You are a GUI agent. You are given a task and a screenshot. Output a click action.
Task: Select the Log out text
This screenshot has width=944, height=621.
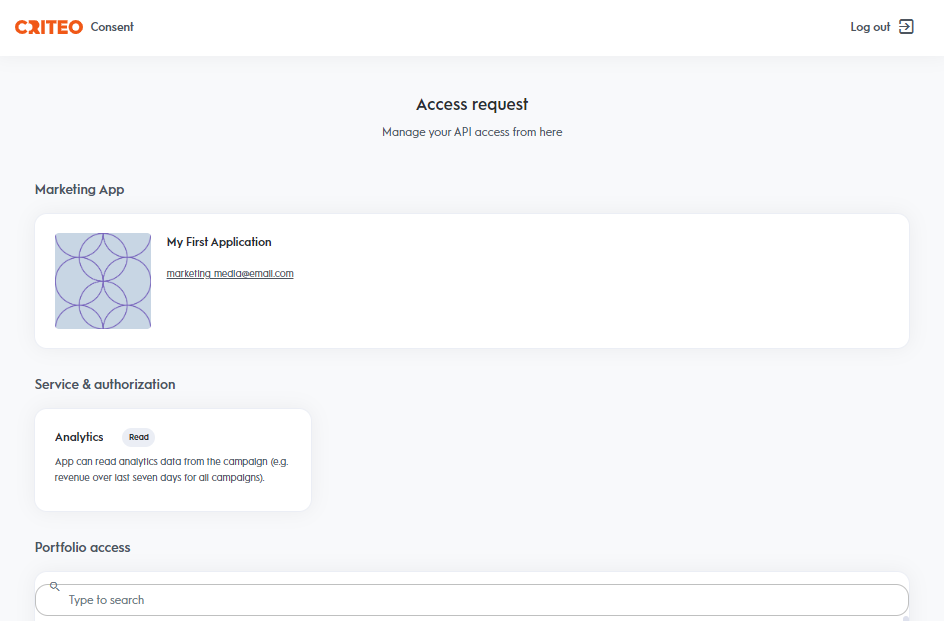870,27
